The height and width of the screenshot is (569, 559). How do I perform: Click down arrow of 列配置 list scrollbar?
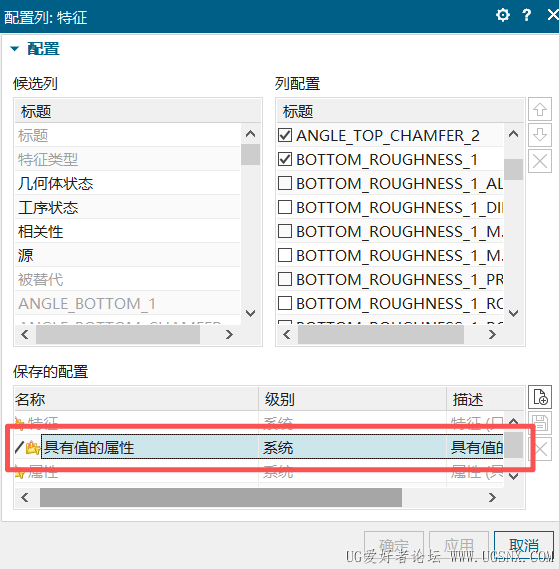click(513, 313)
